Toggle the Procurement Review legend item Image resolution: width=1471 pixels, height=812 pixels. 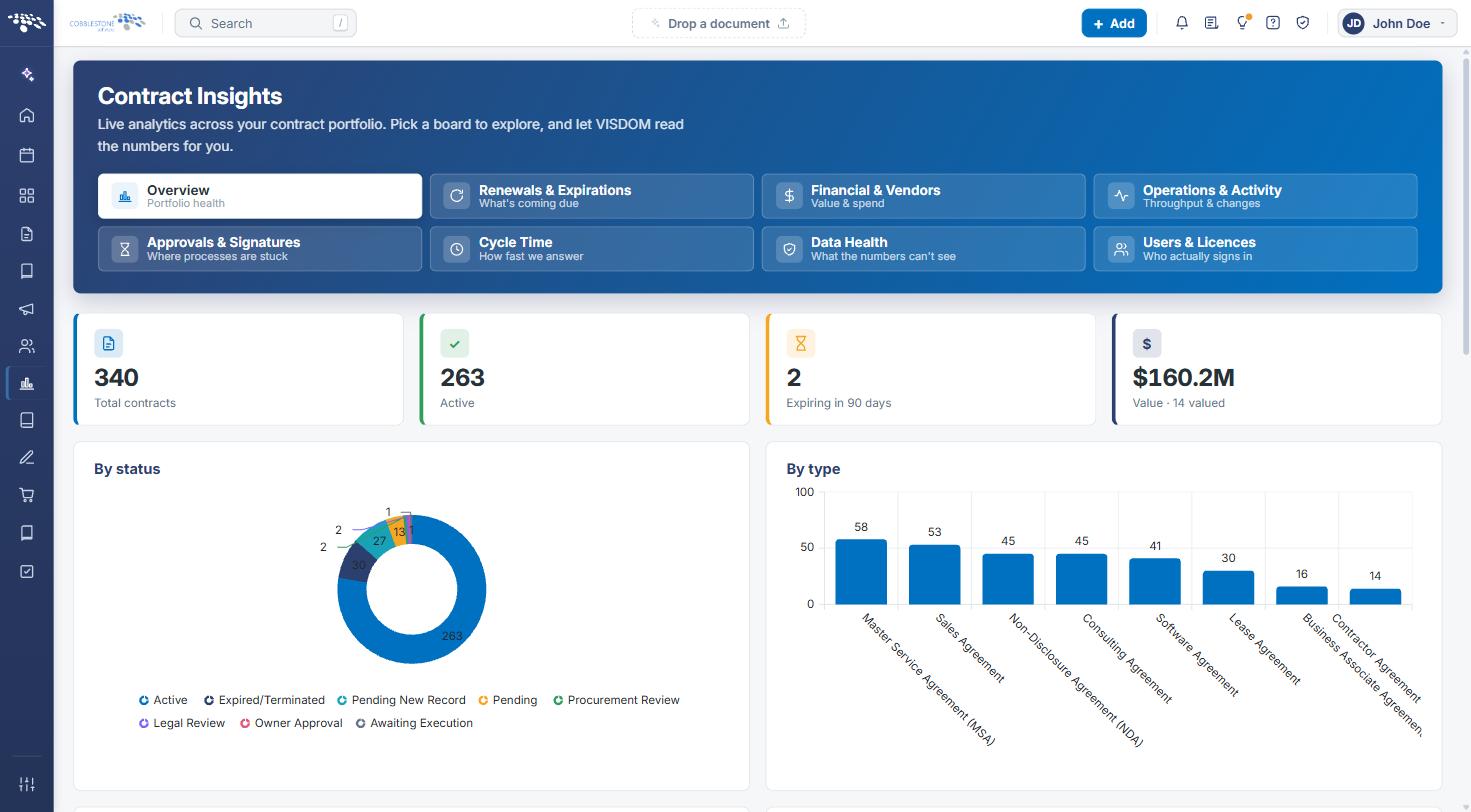616,700
